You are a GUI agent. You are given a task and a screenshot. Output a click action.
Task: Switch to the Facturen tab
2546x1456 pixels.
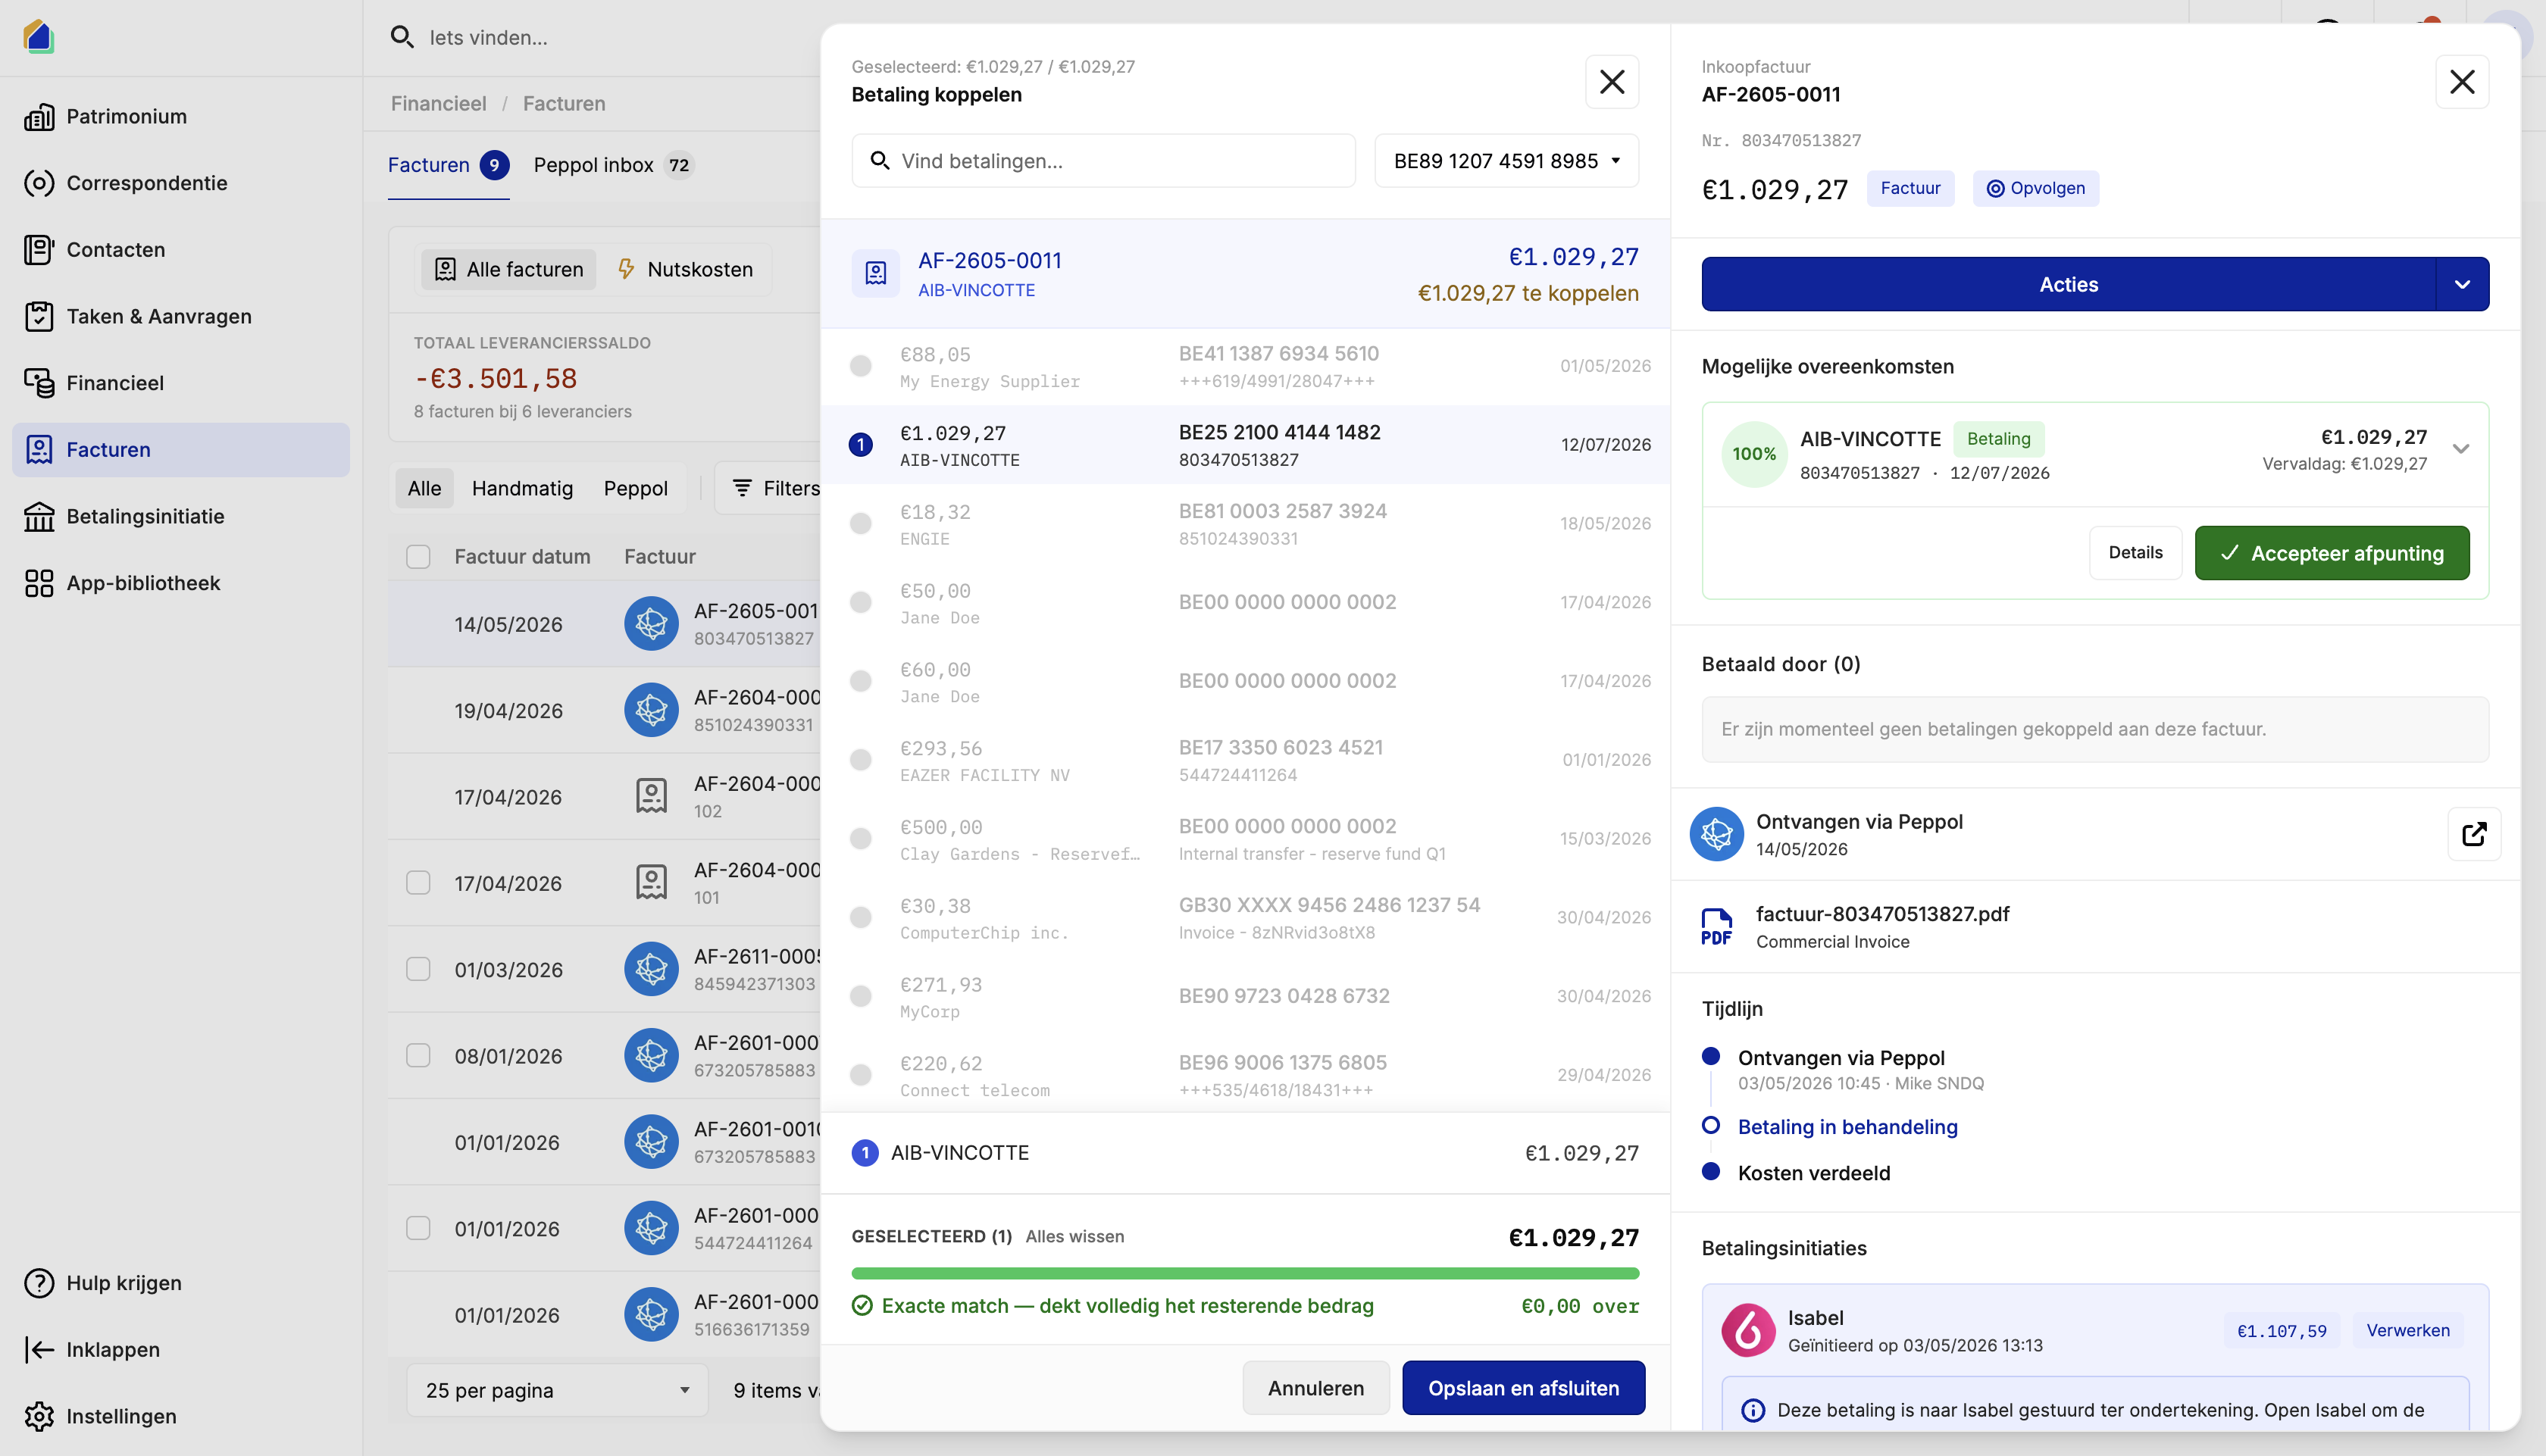[x=448, y=165]
